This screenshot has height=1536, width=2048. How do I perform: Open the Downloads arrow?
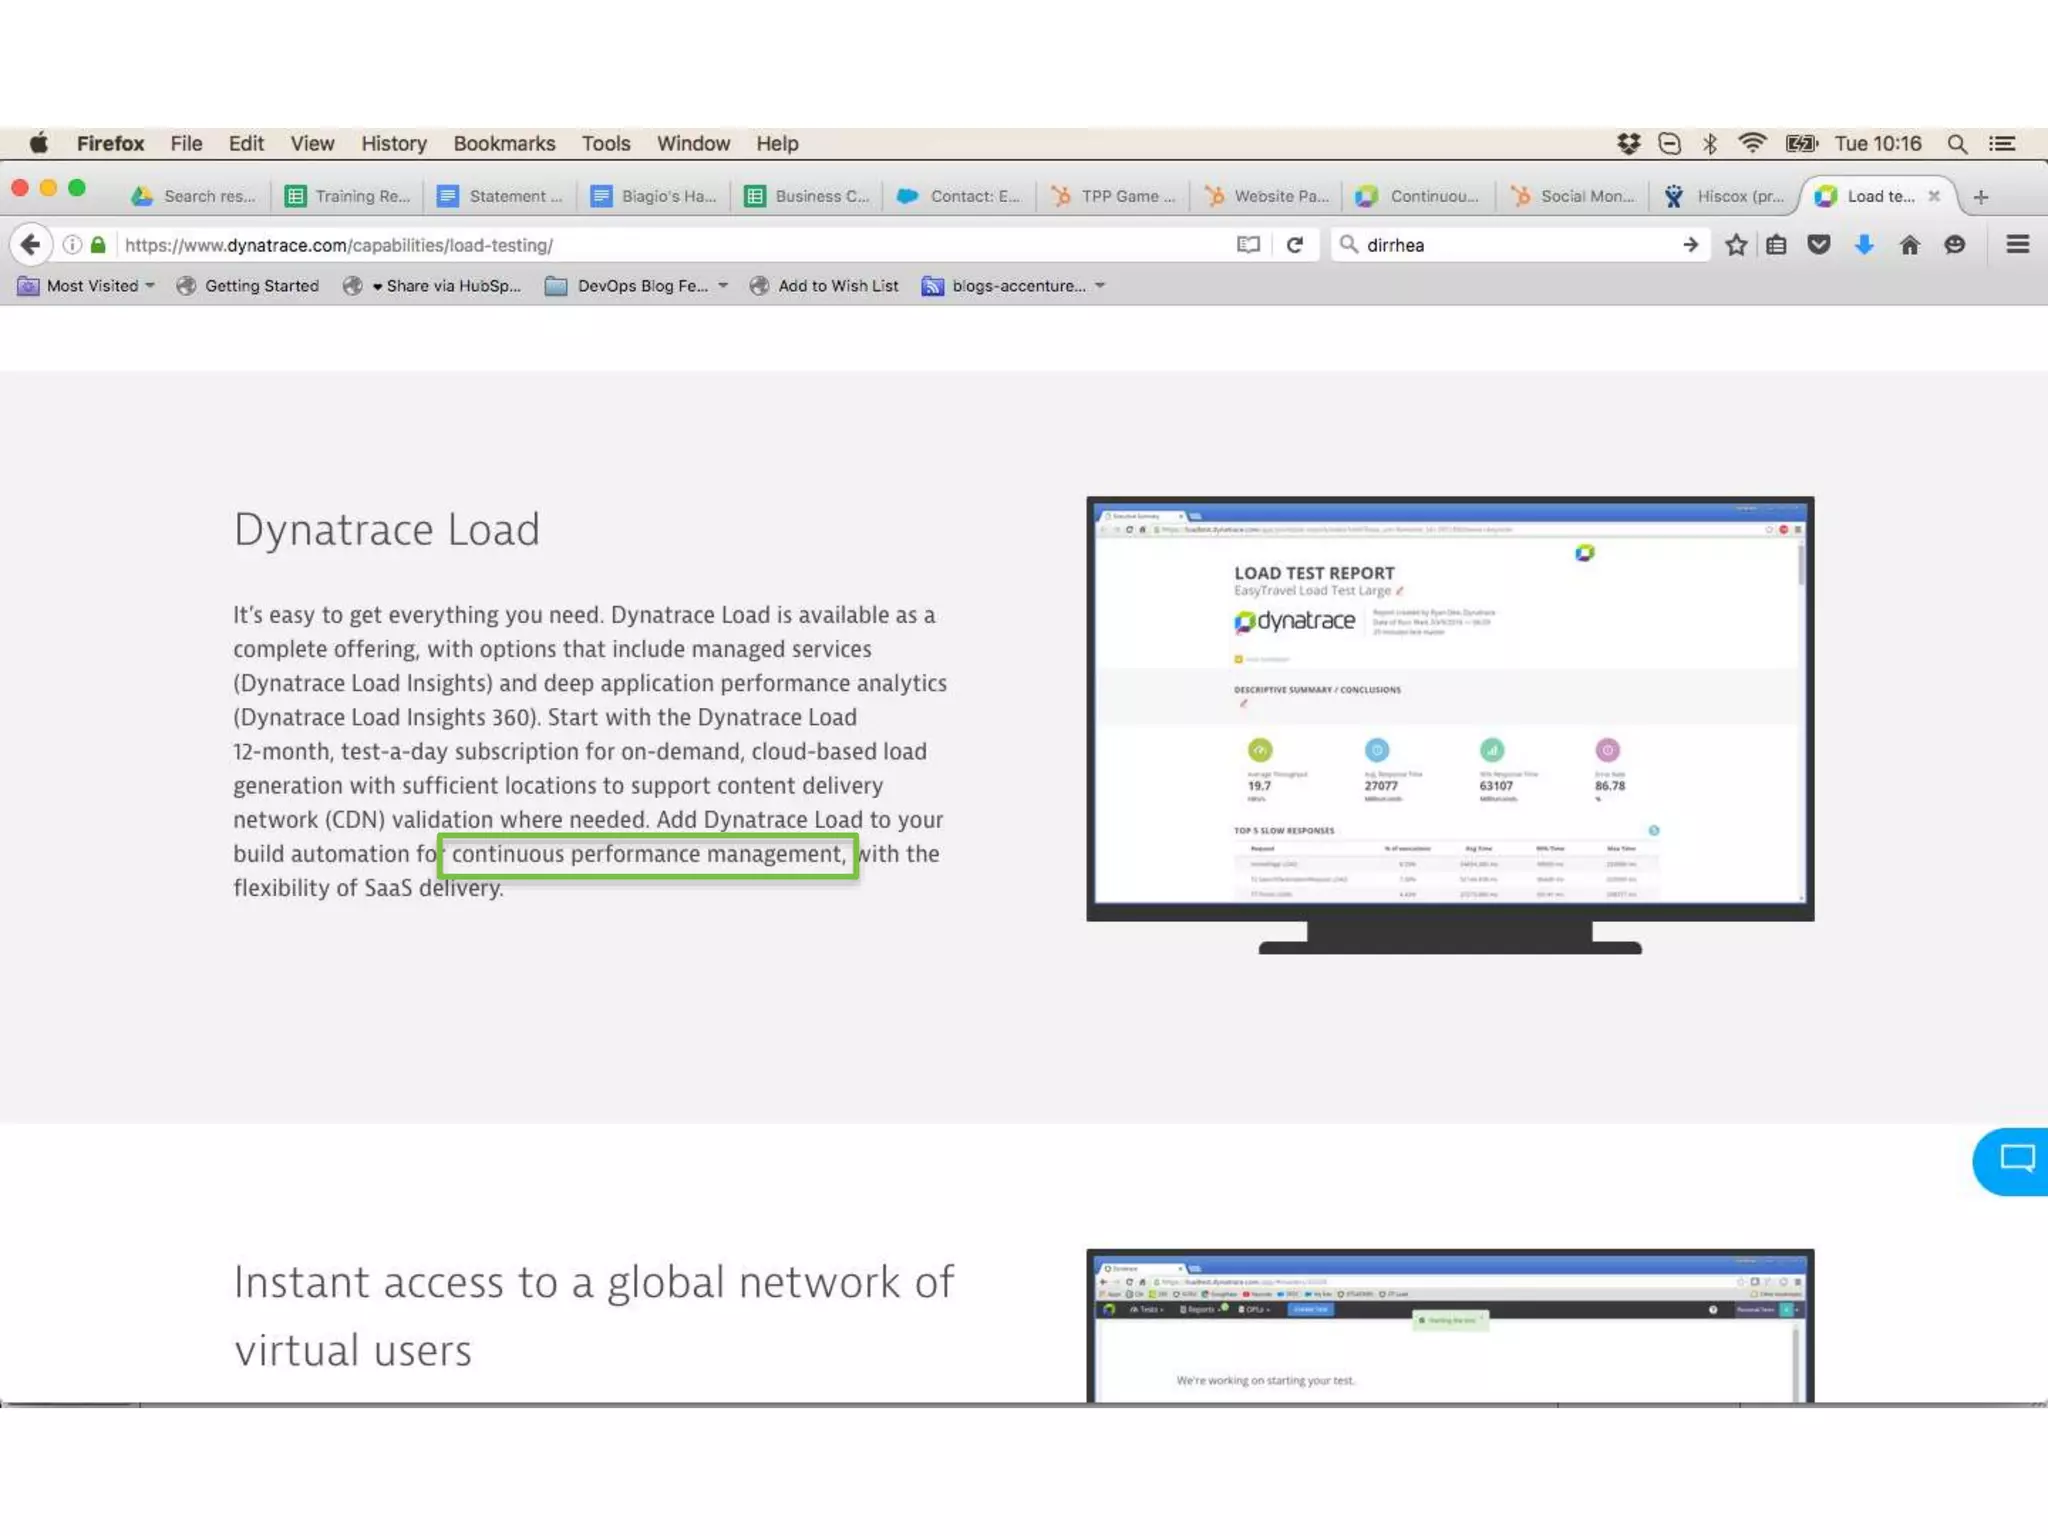(x=1864, y=244)
